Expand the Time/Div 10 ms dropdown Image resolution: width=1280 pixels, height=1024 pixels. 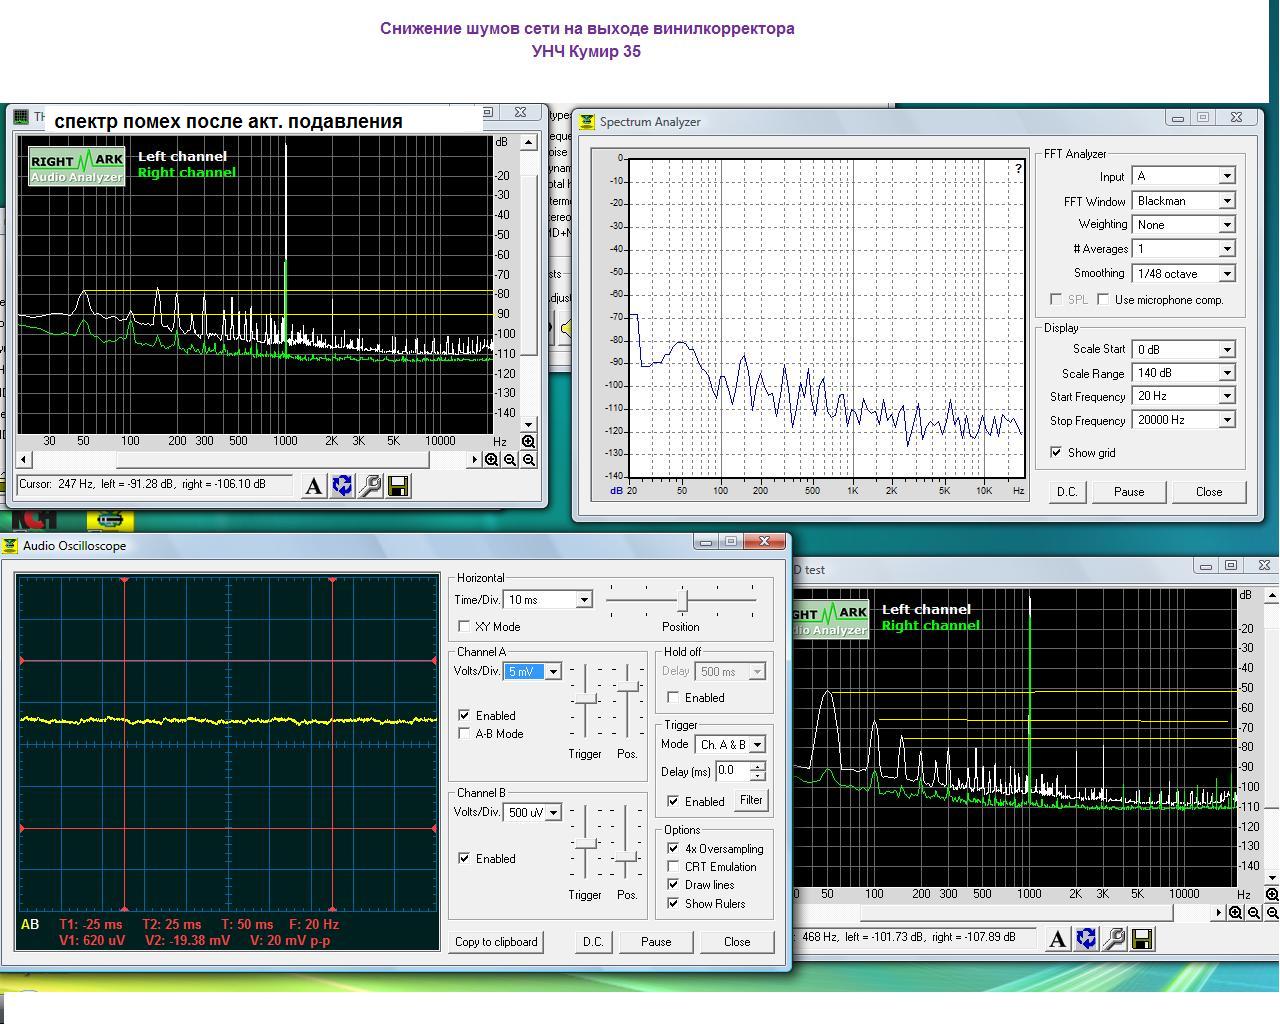click(x=584, y=600)
